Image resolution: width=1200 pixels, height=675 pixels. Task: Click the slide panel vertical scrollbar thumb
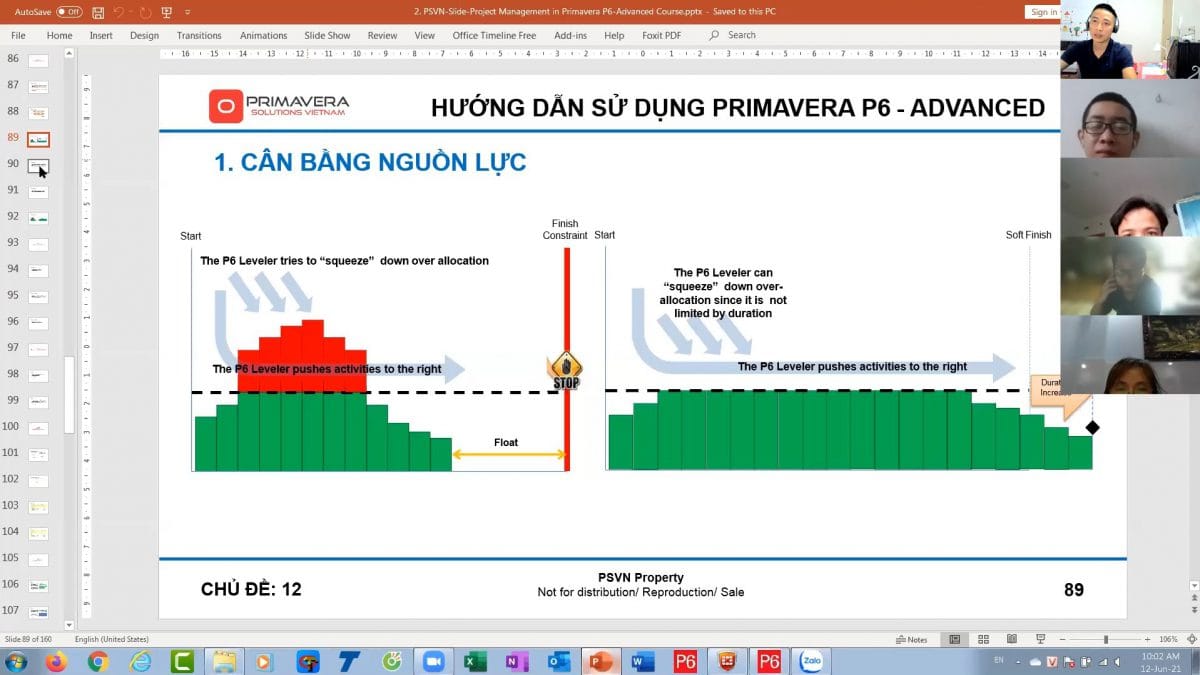69,395
